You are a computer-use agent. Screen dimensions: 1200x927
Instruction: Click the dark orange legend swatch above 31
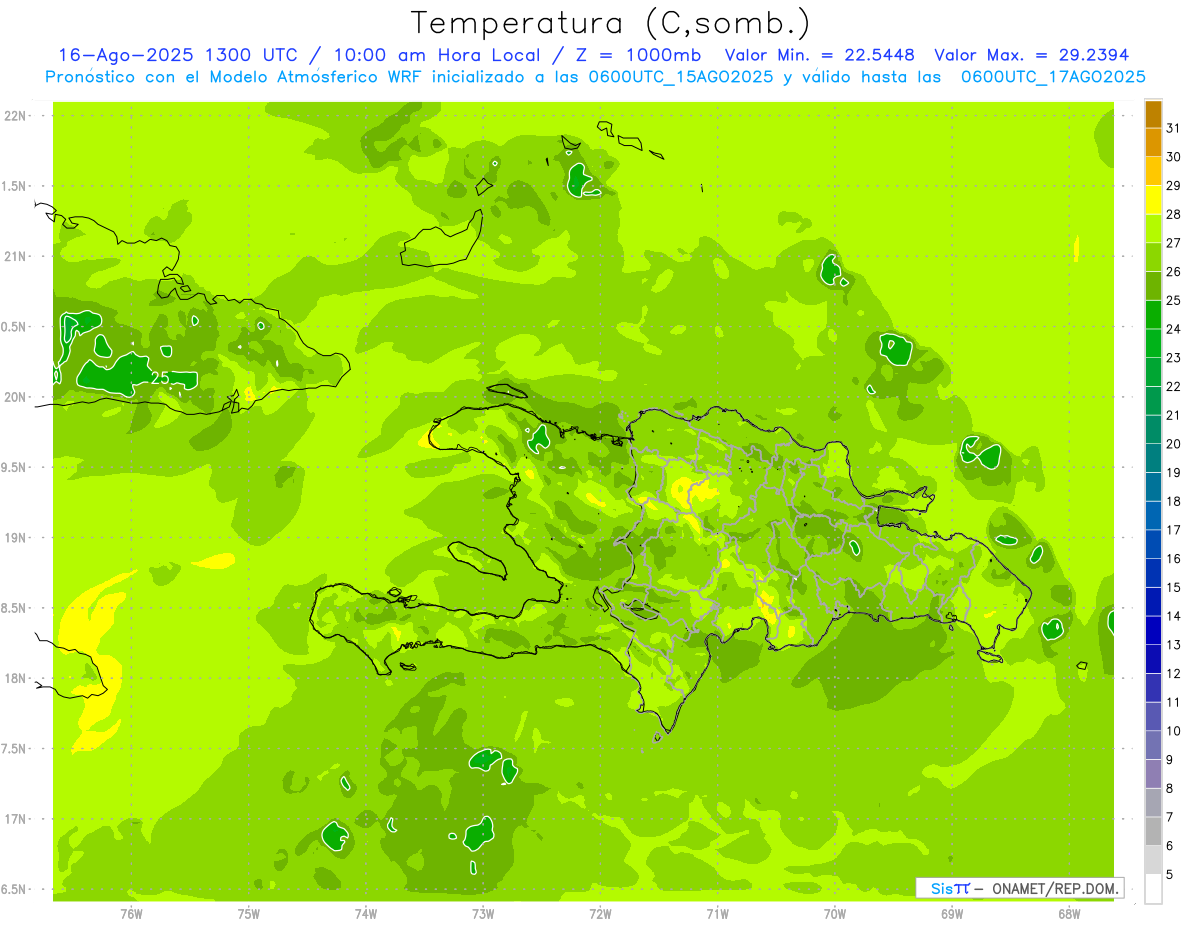tap(1153, 114)
